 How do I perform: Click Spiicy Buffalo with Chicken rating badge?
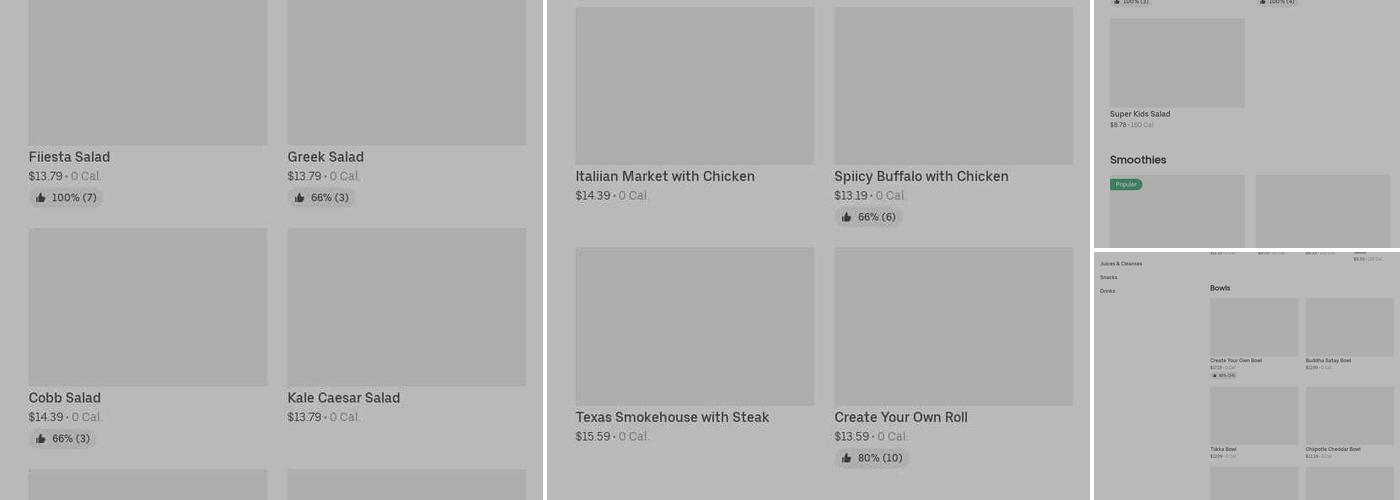tap(868, 217)
